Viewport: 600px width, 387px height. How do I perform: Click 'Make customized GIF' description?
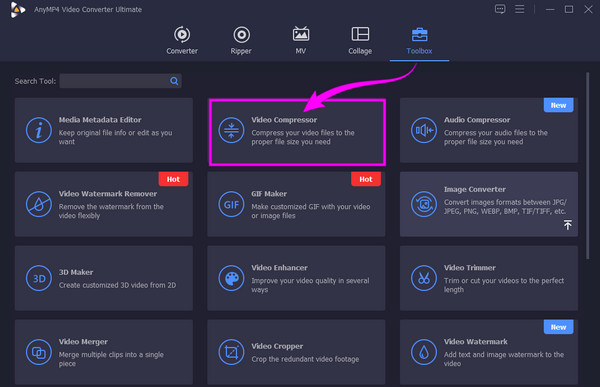pyautogui.click(x=310, y=211)
